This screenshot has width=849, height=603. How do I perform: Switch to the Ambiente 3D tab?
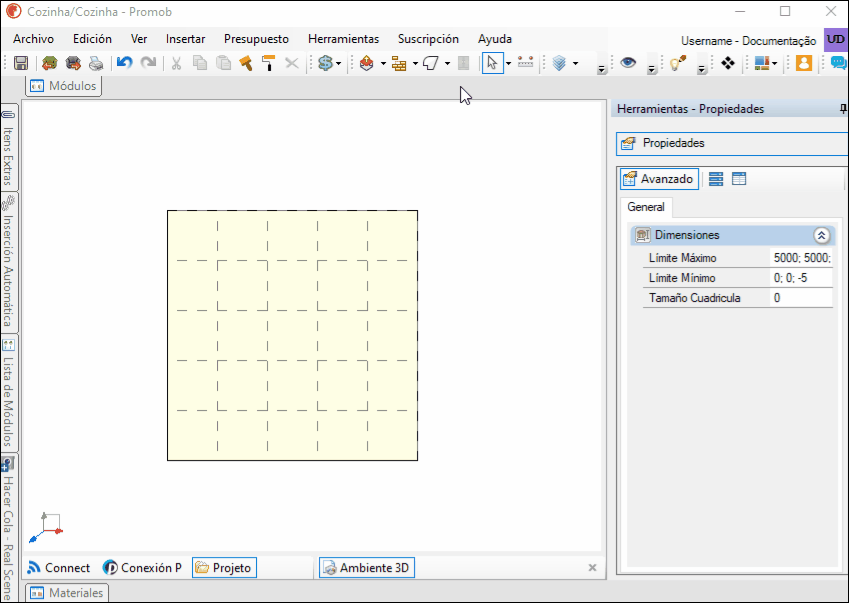pos(367,568)
